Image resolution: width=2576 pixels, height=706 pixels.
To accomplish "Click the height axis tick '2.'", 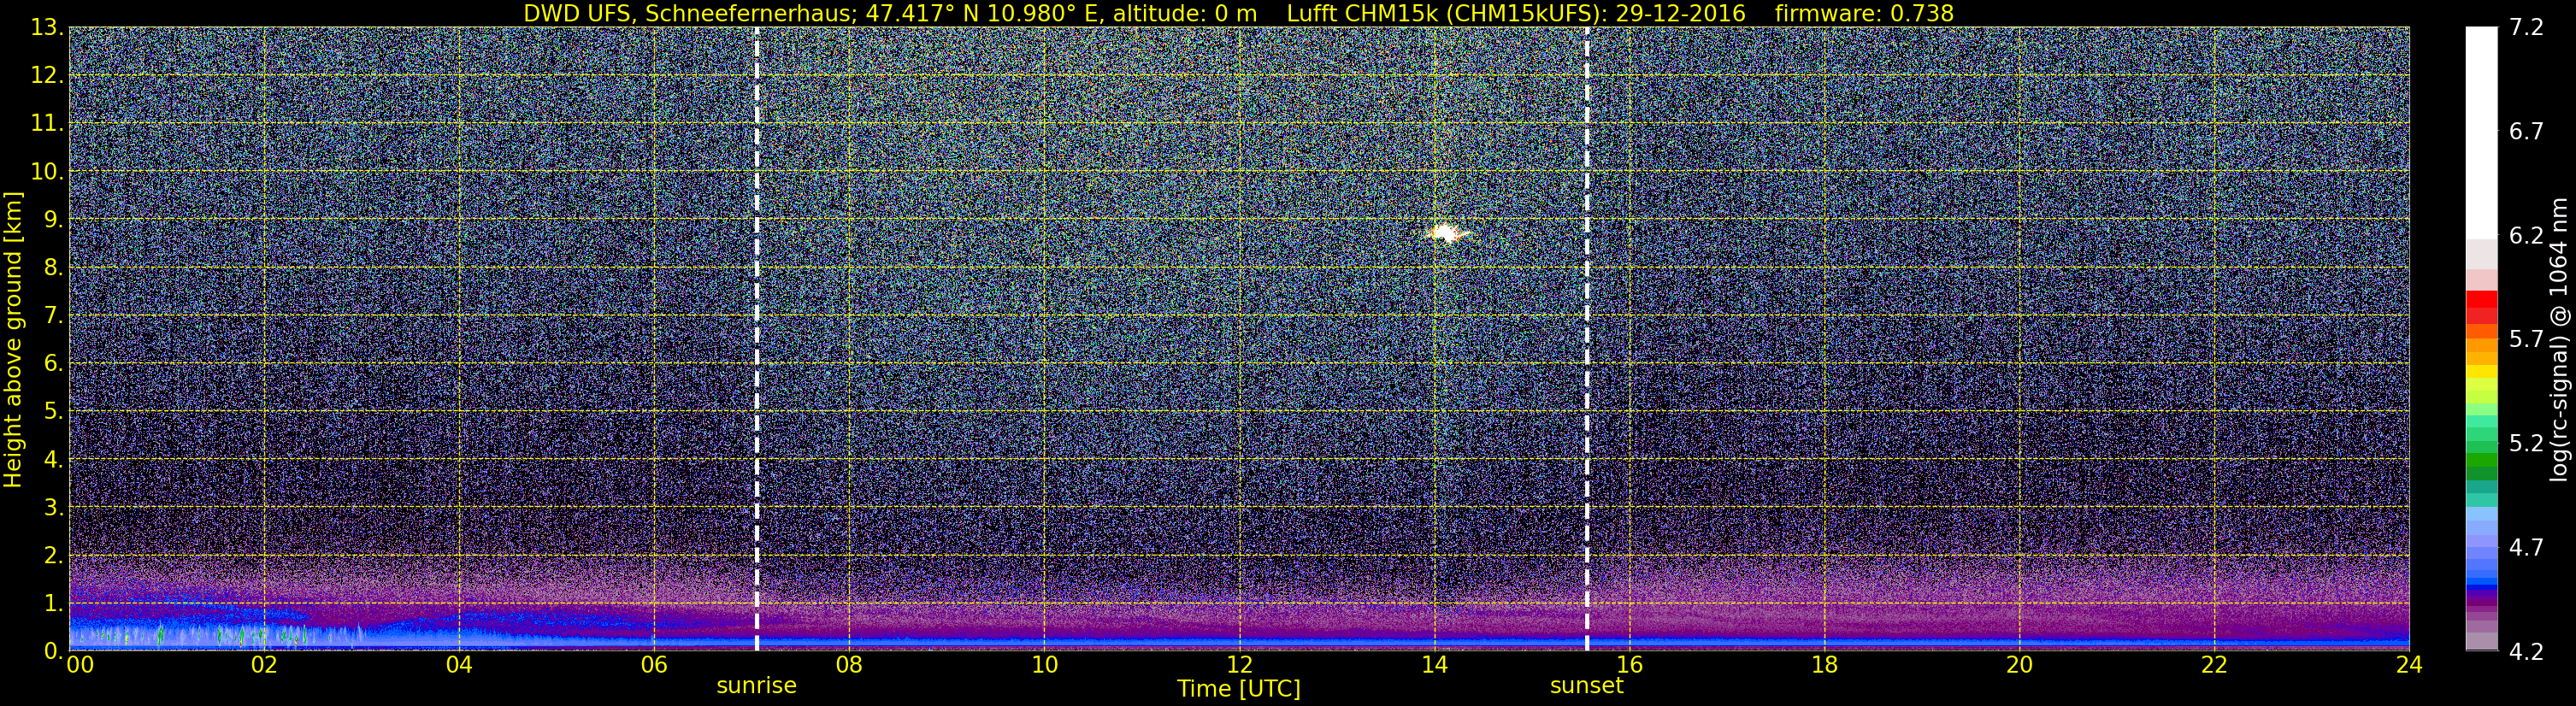I will coord(53,556).
